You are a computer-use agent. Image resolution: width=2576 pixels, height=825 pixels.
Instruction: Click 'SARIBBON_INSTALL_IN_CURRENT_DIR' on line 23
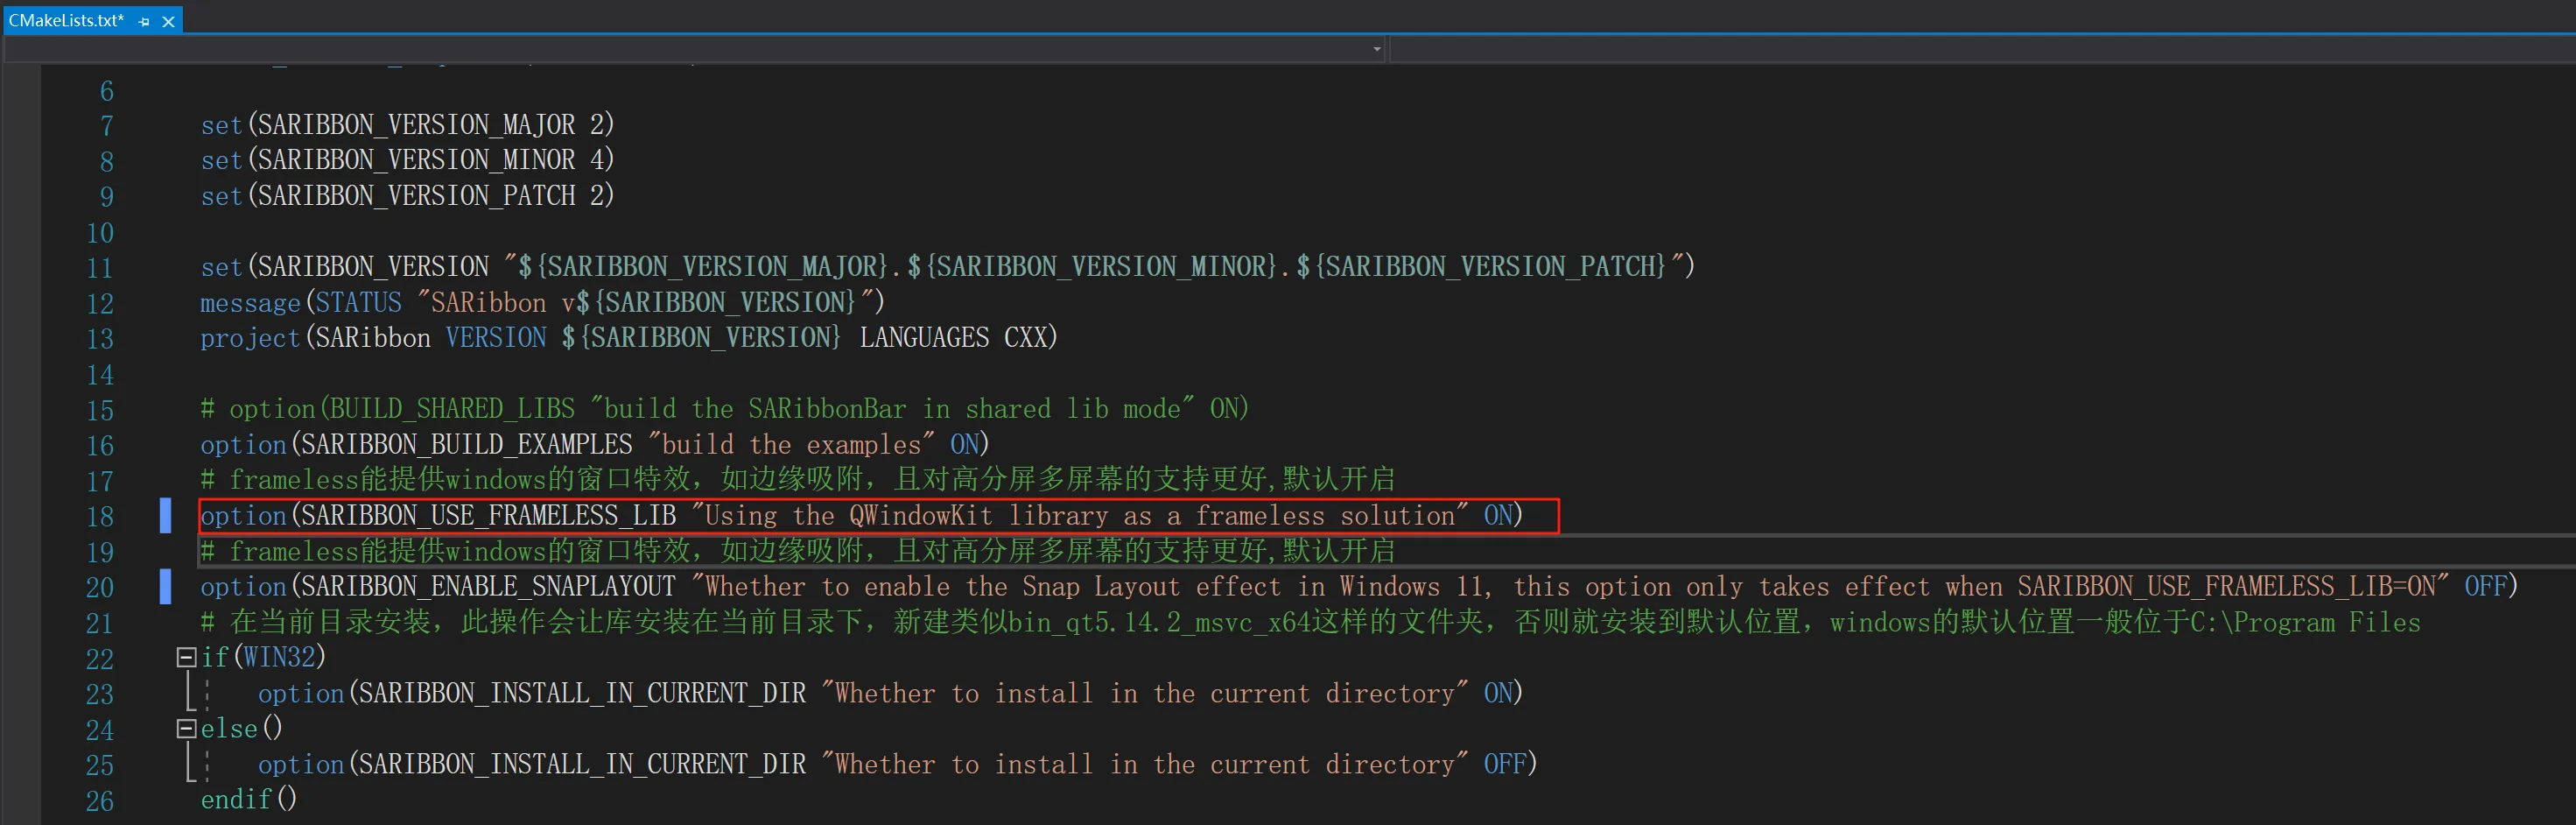pos(582,693)
